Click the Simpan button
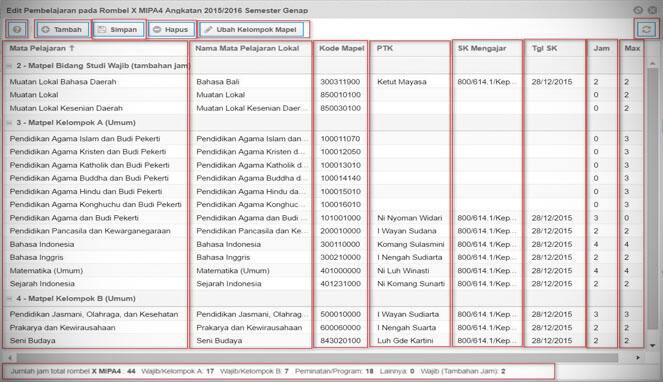The image size is (663, 382). [118, 30]
